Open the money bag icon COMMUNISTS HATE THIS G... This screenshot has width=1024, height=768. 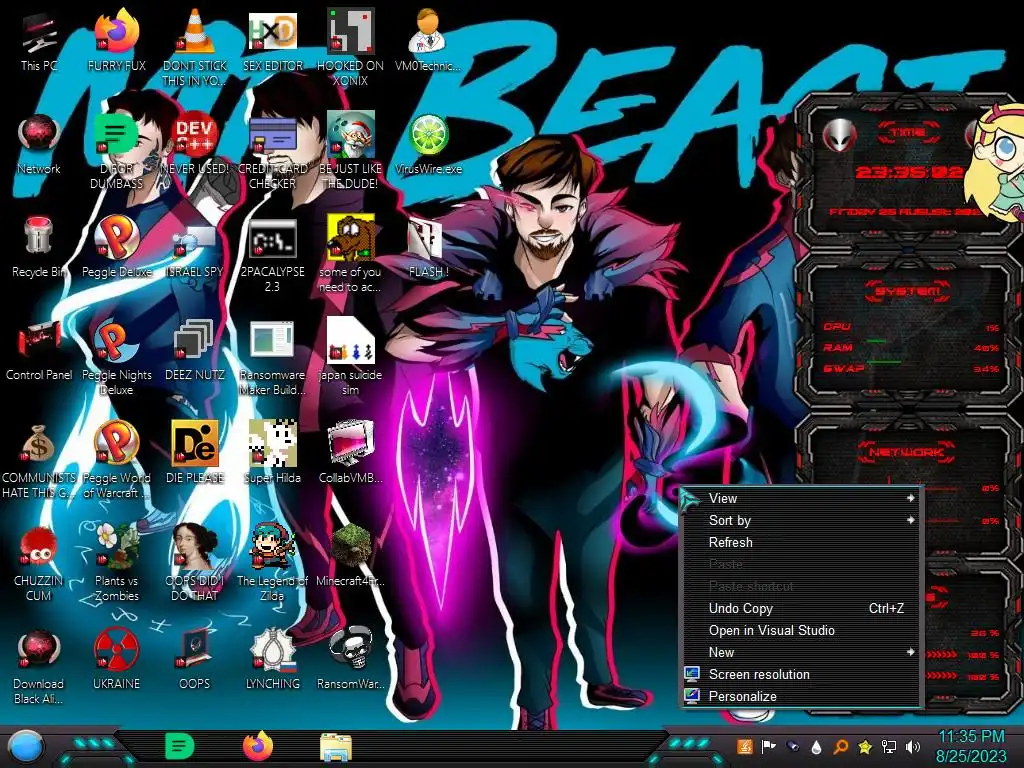coord(39,444)
